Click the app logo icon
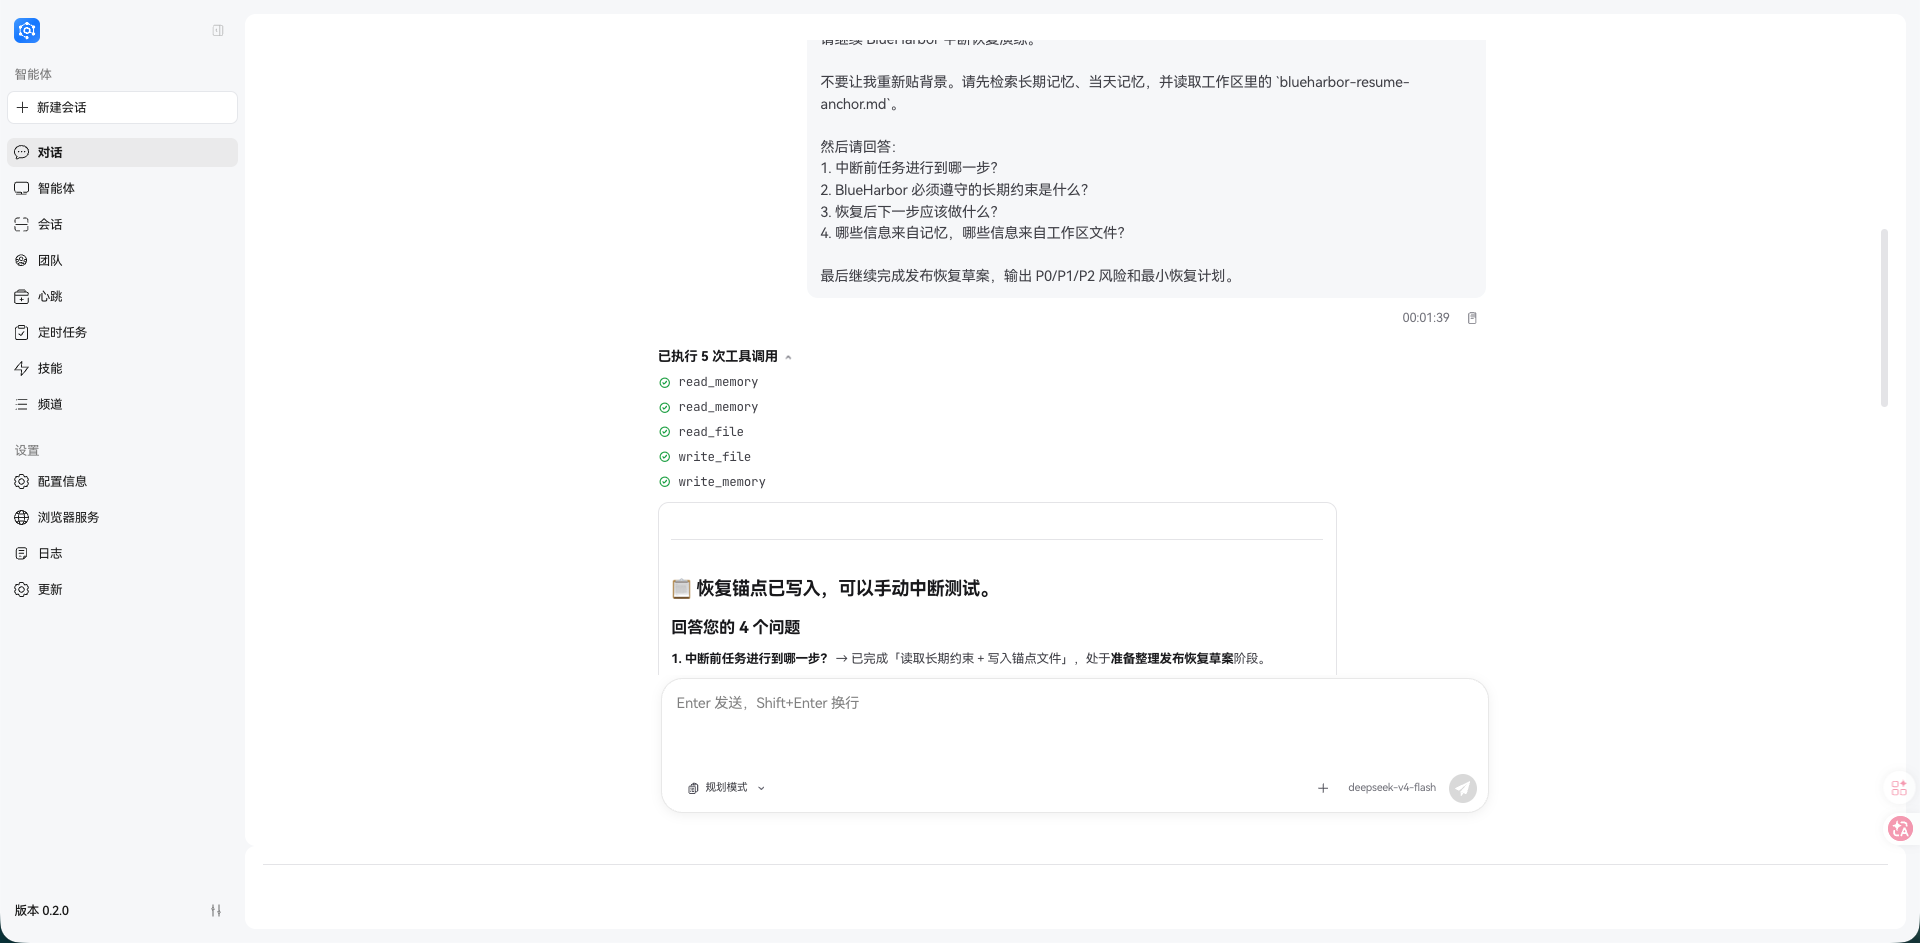This screenshot has height=943, width=1920. (x=27, y=30)
